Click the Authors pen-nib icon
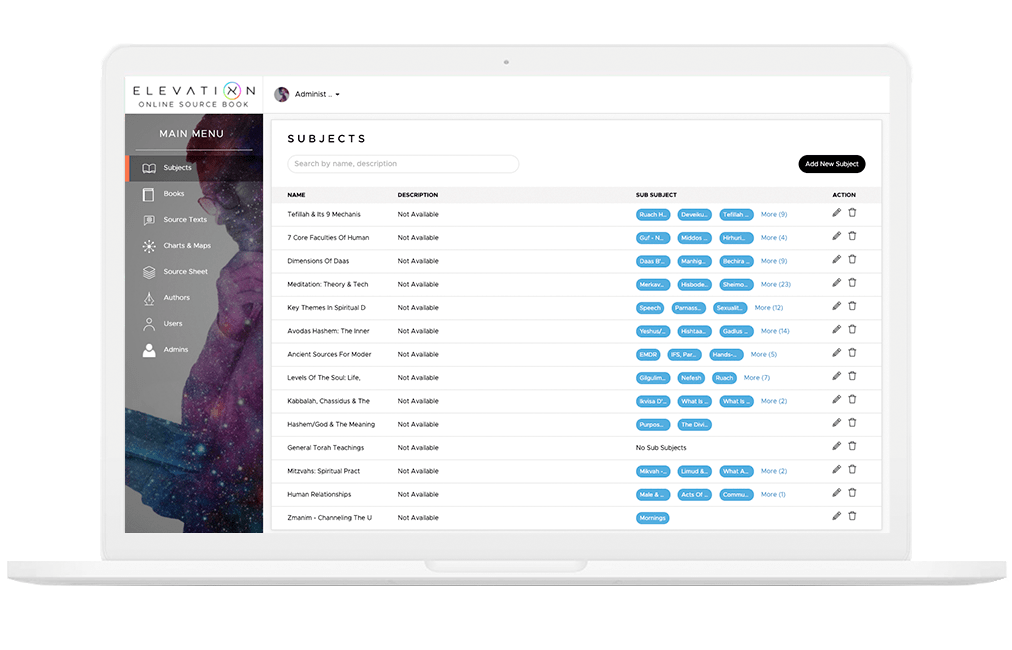Screen dimensions: 1012x650 coord(149,298)
